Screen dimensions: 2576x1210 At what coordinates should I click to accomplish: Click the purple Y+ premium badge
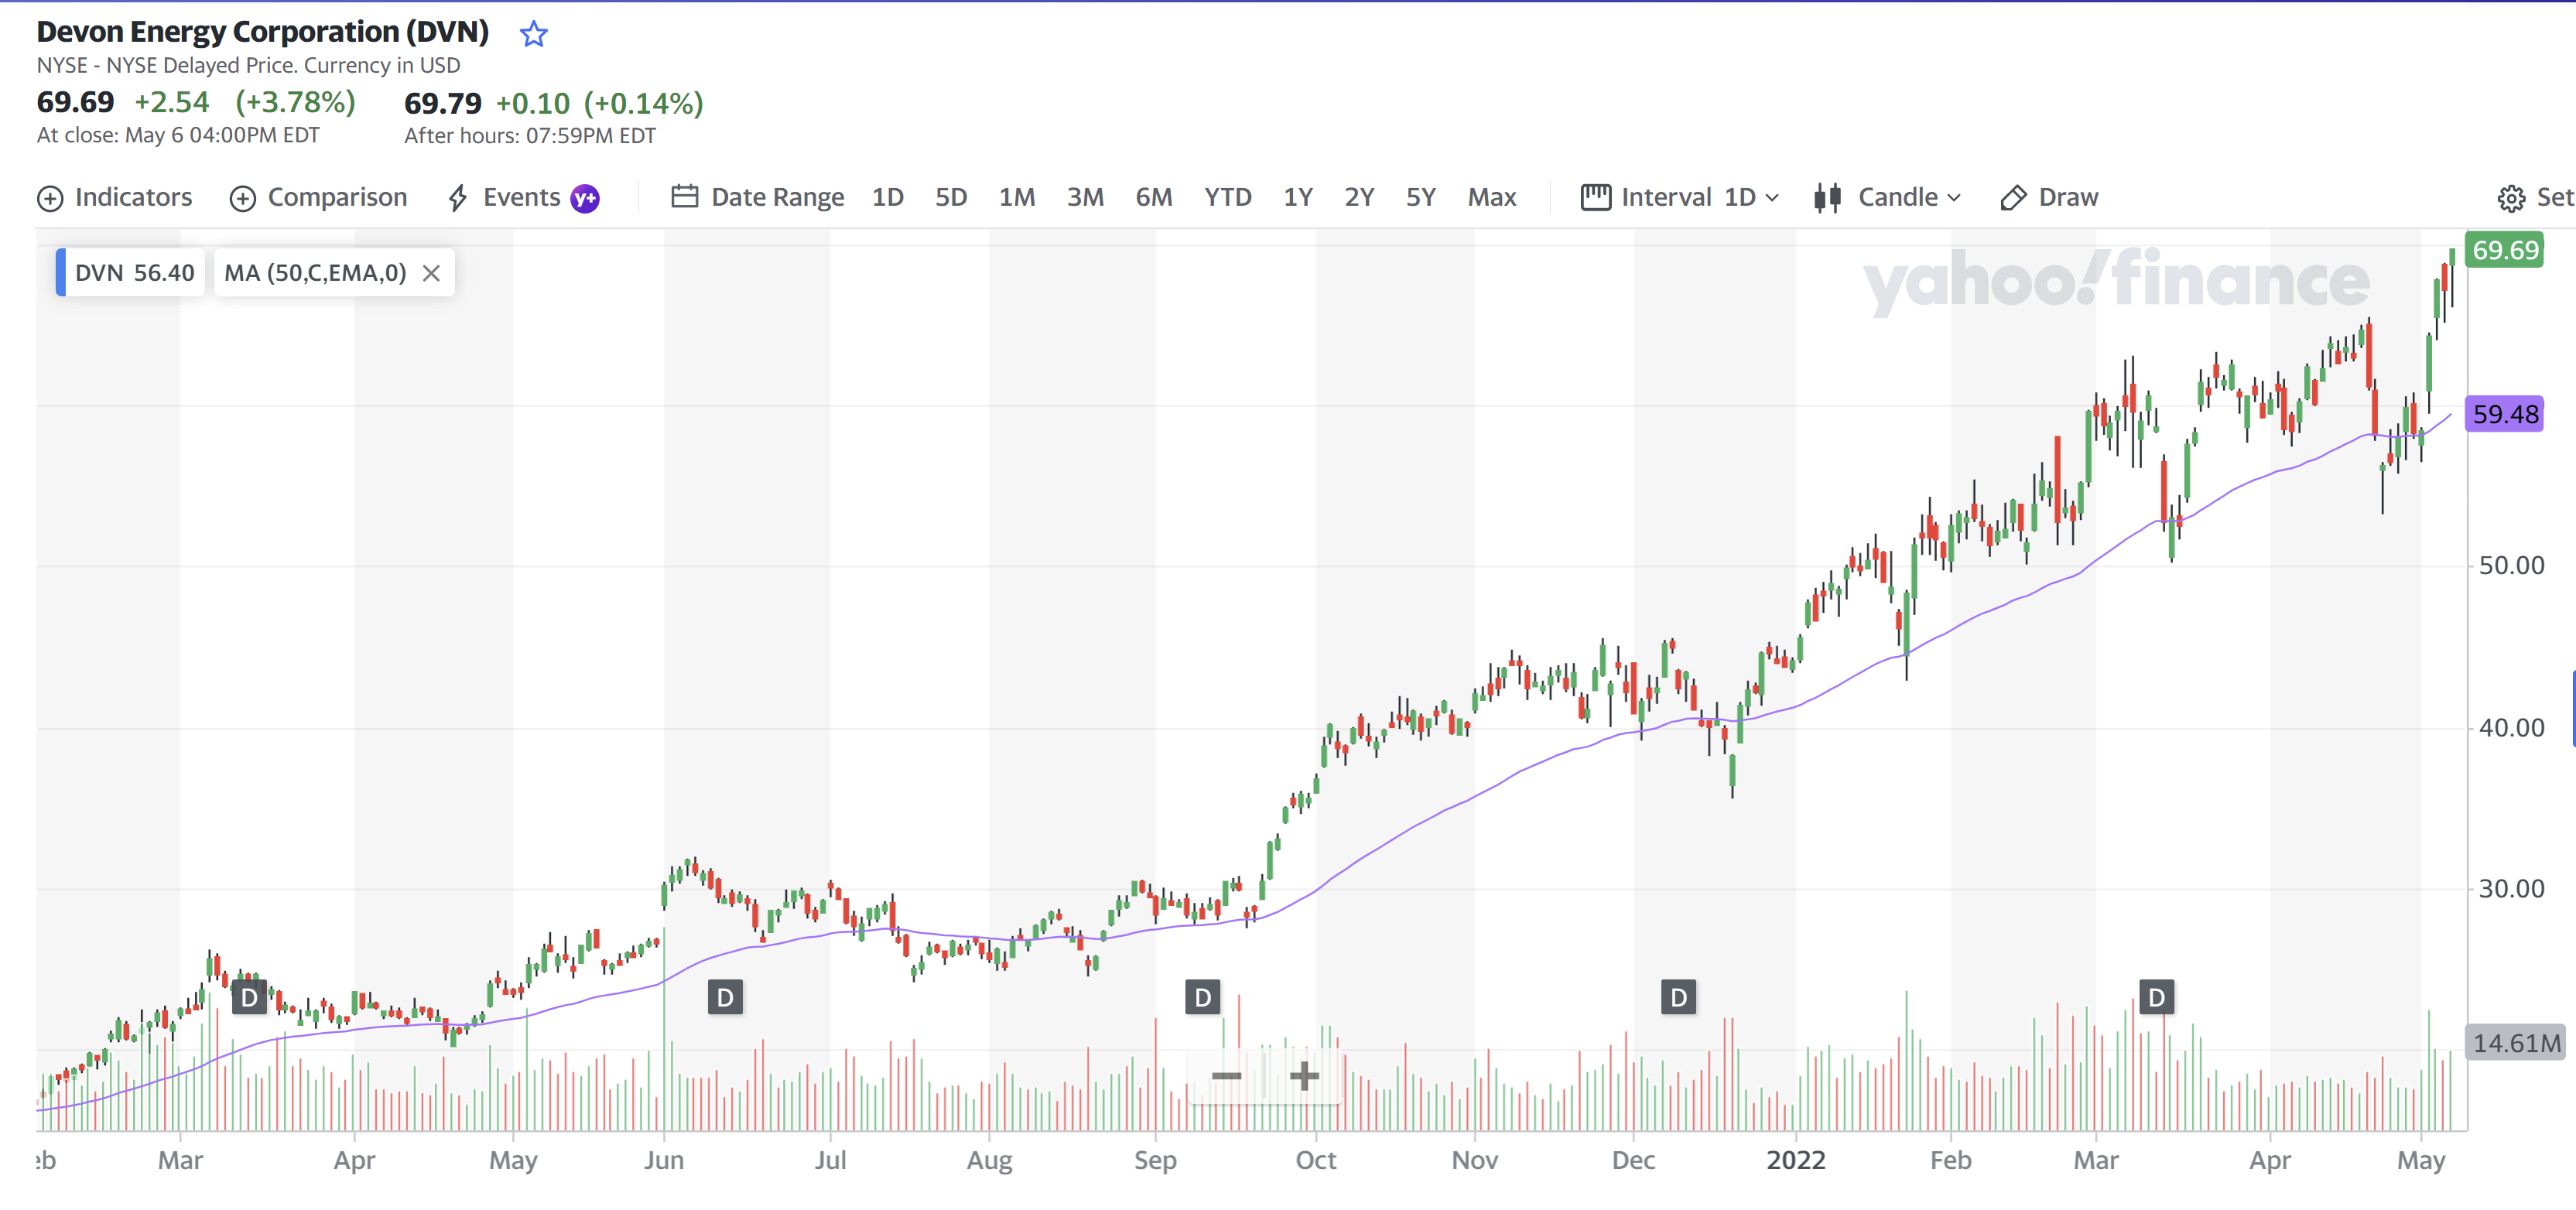click(x=585, y=198)
